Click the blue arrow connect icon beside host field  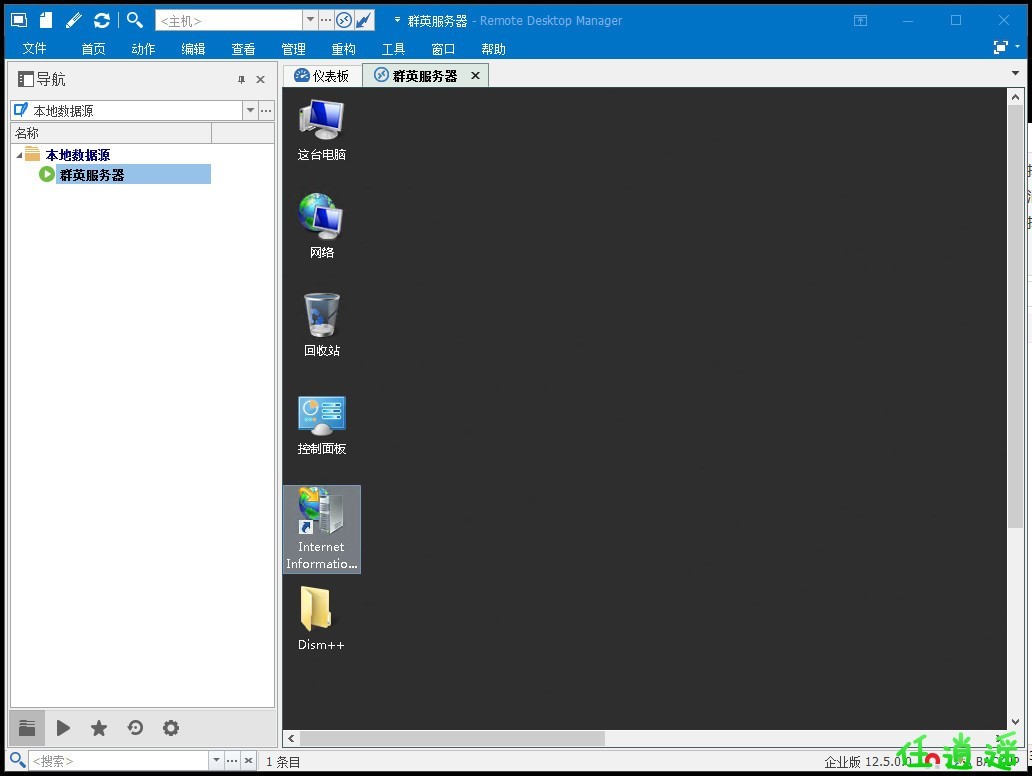[x=363, y=20]
